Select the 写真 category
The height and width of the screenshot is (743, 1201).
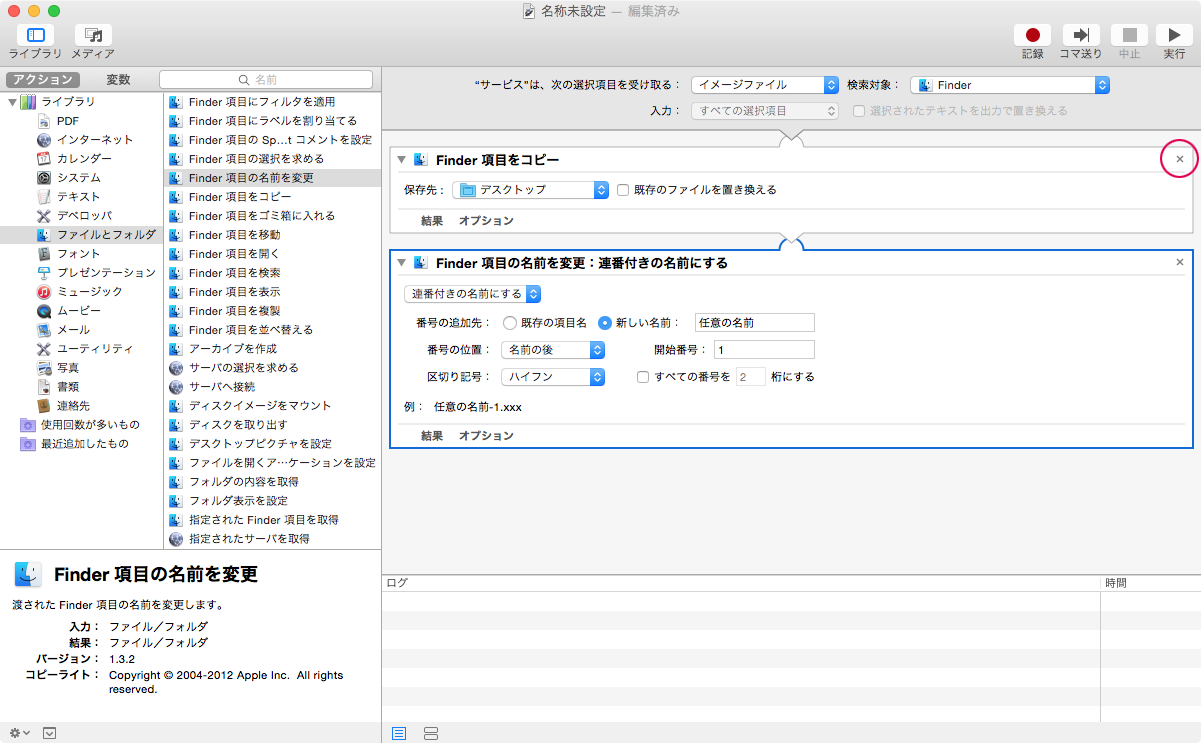coord(68,368)
